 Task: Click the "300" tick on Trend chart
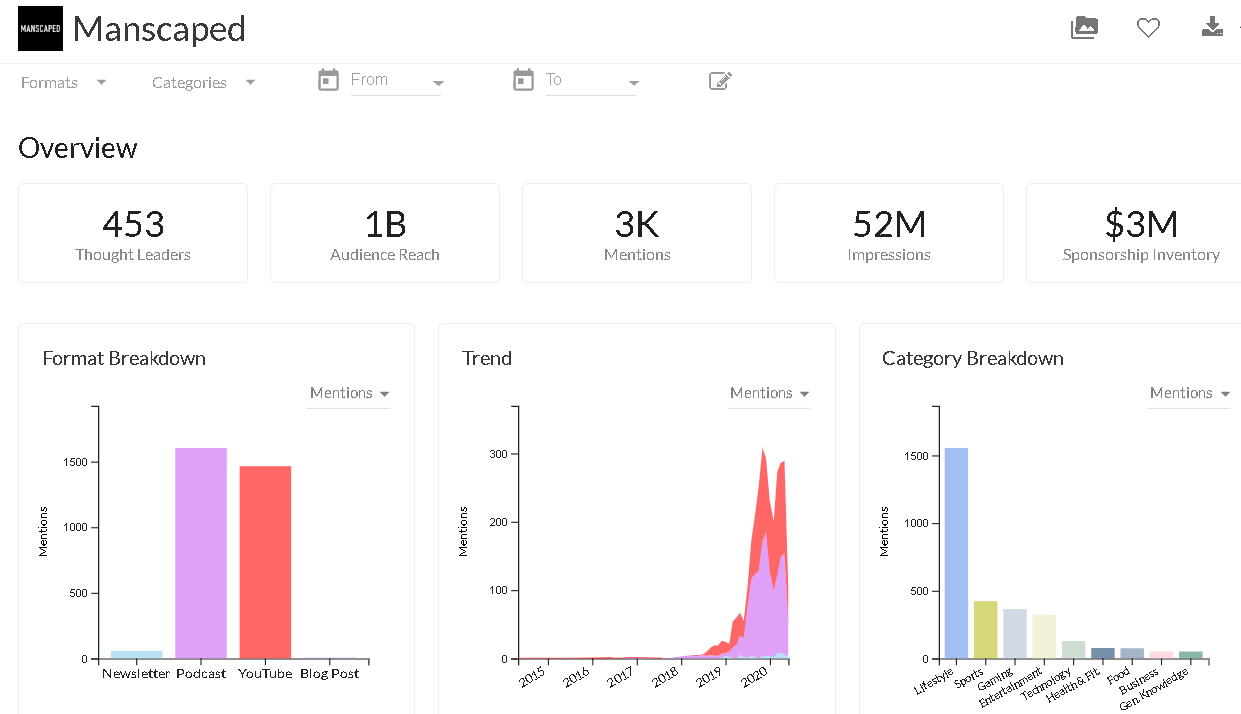click(499, 454)
